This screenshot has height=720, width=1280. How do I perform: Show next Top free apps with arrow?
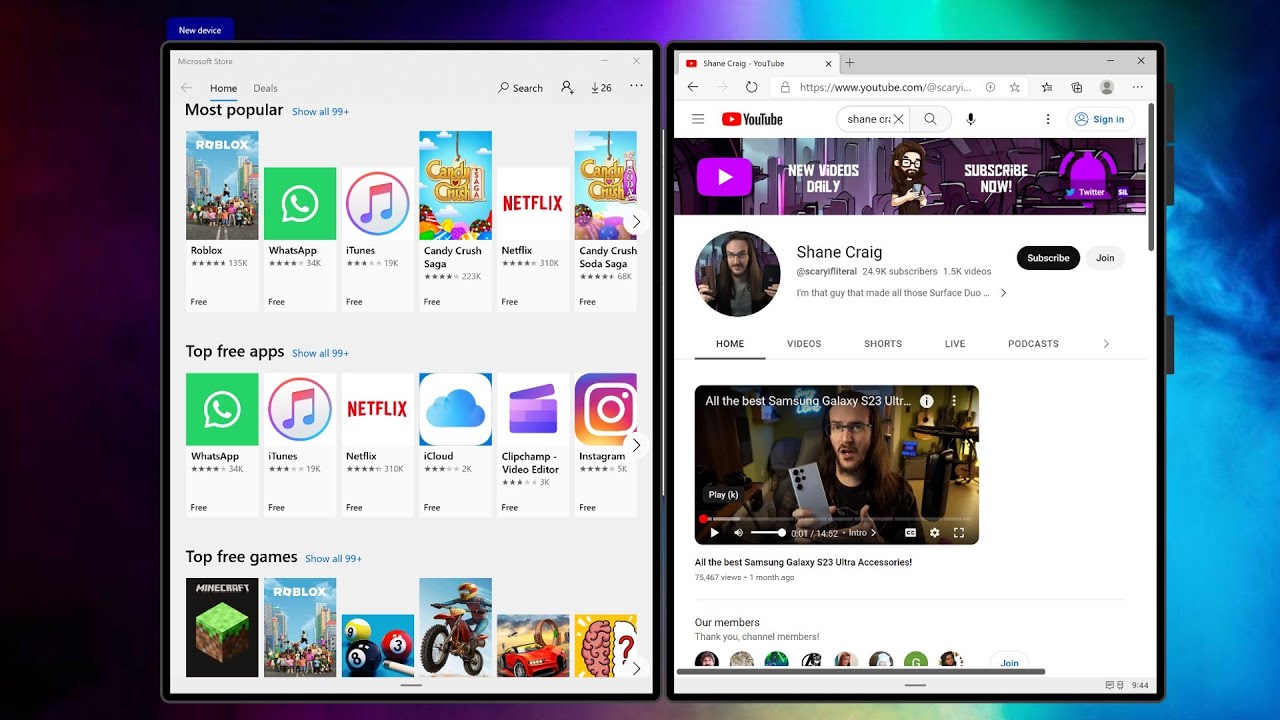click(636, 445)
